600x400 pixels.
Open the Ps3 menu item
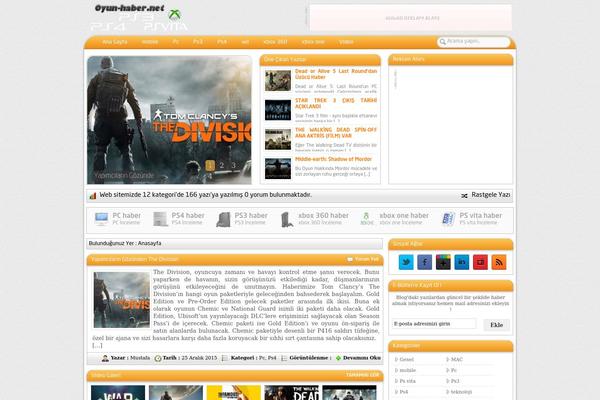[197, 42]
